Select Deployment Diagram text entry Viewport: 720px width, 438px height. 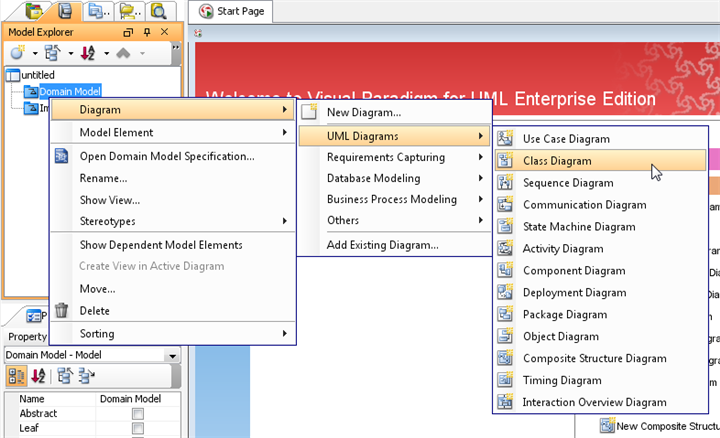point(574,292)
